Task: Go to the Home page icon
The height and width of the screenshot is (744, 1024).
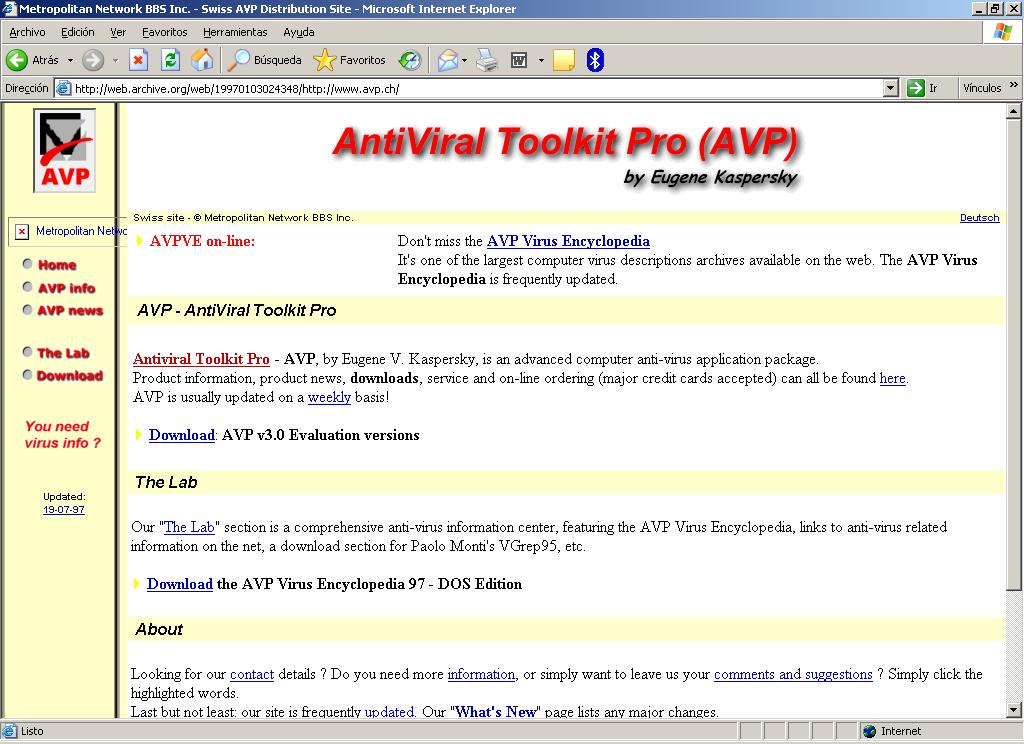Action: [202, 60]
